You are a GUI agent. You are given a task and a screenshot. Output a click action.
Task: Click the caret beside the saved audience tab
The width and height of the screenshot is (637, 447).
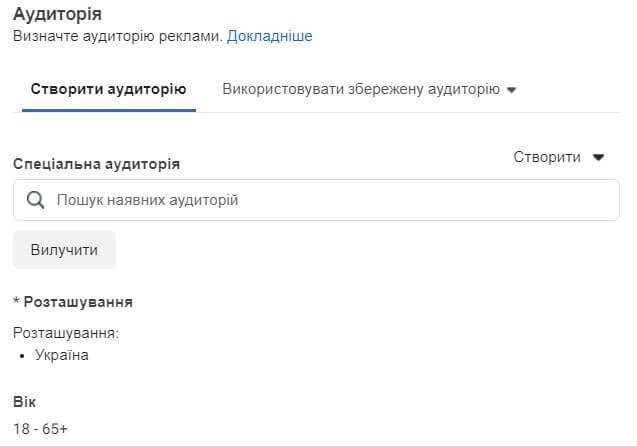512,90
